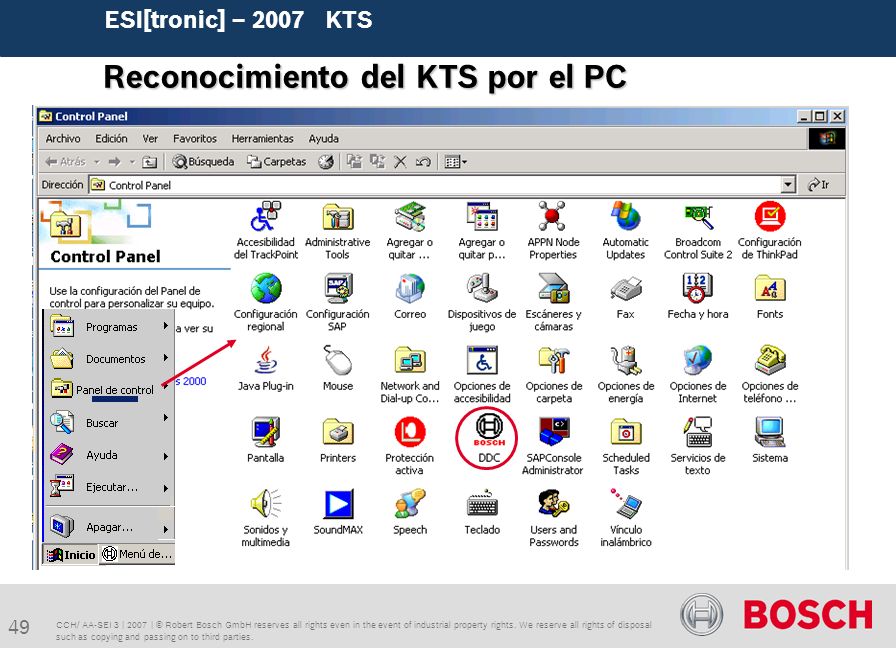Open SAPConsole Administrator icon

pyautogui.click(x=553, y=432)
